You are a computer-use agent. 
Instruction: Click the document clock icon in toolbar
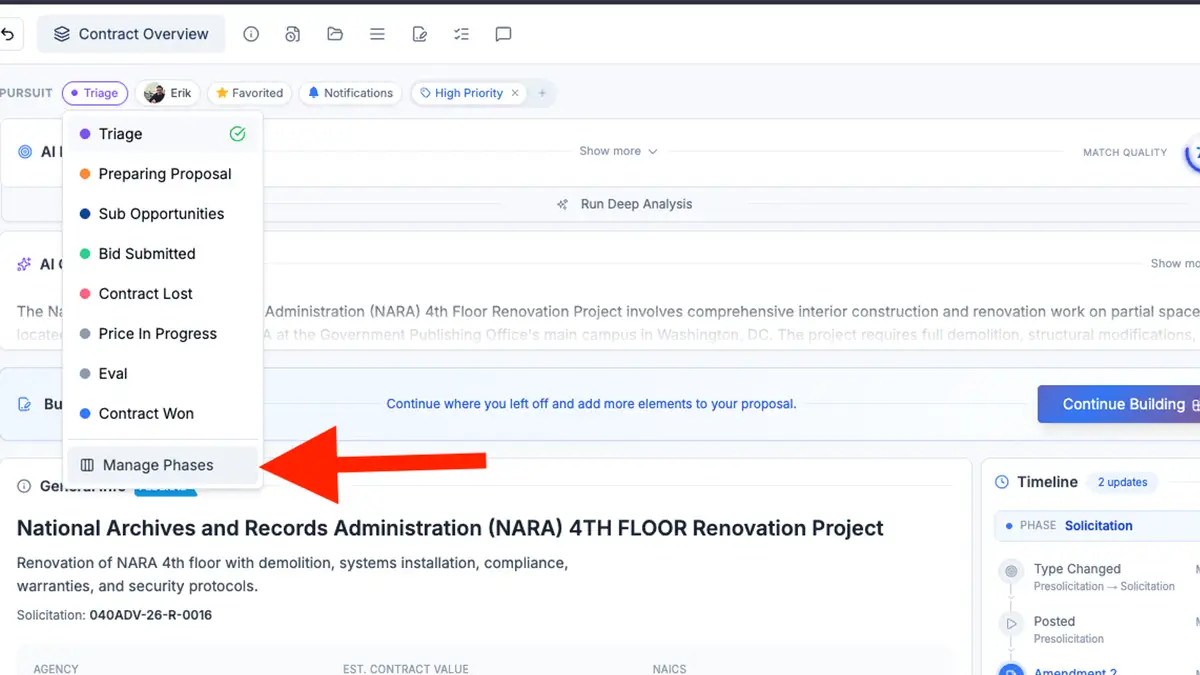(292, 34)
